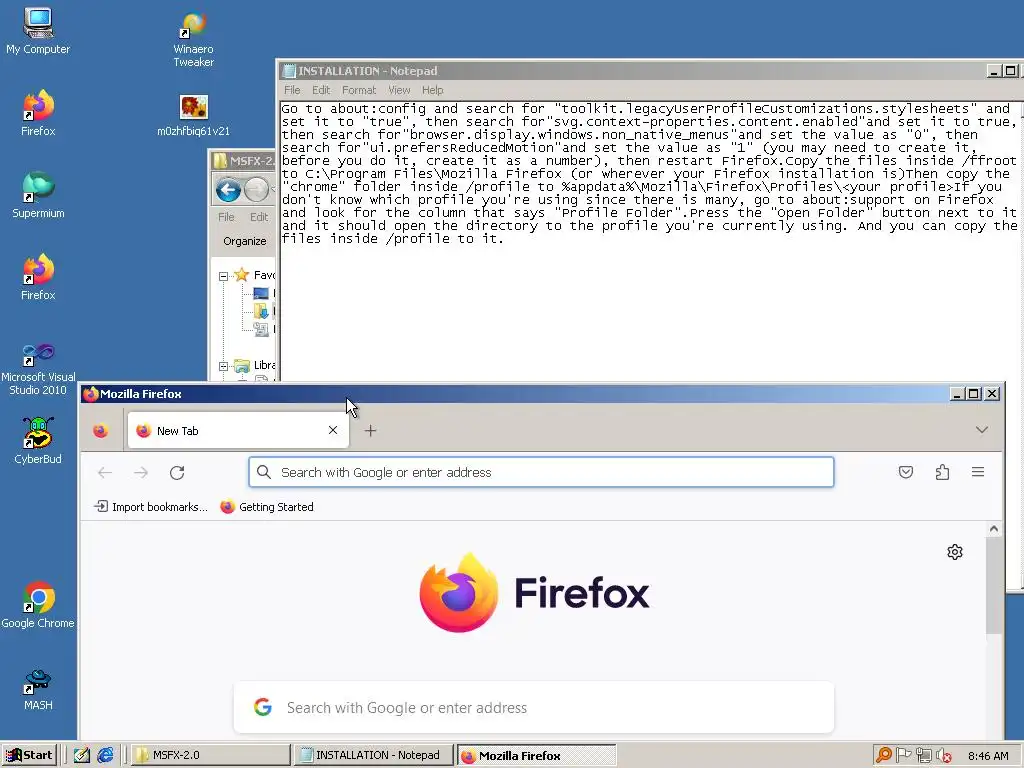1024x768 pixels.
Task: Open the Firefox desktop shortcut above Supermium
Action: [x=38, y=112]
